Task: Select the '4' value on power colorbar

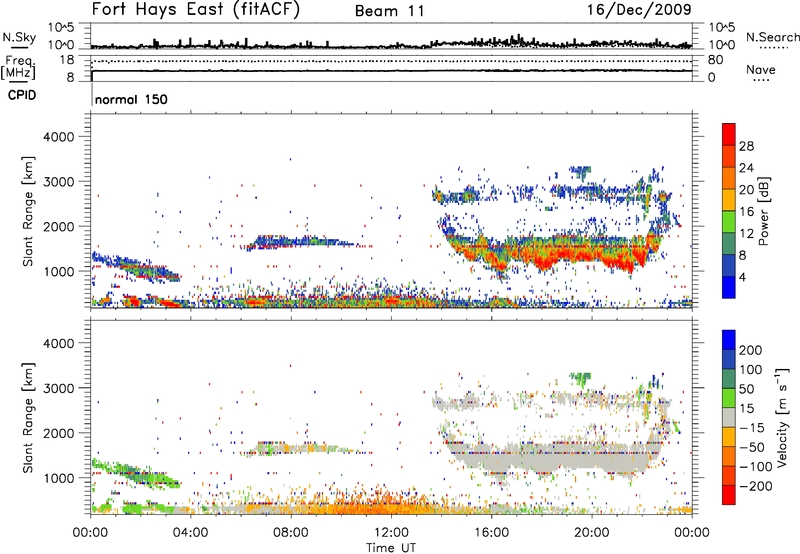Action: click(742, 277)
